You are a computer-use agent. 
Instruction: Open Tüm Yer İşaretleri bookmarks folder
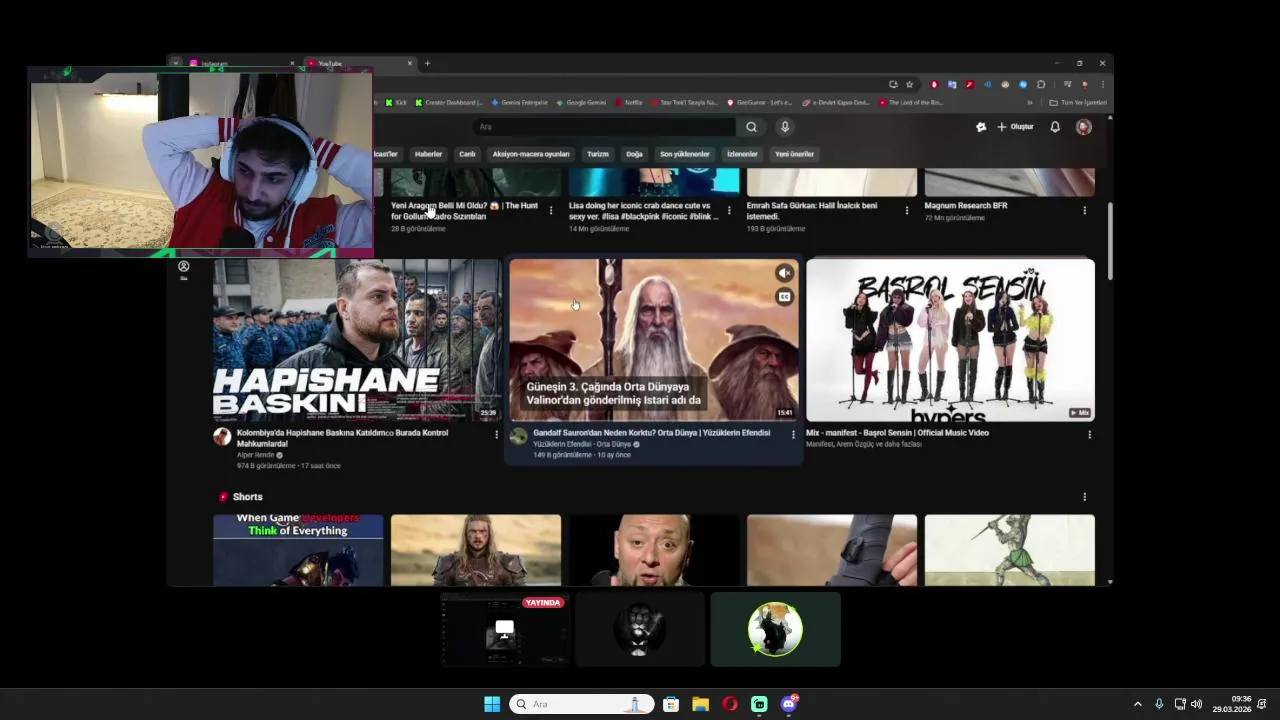coord(1078,103)
